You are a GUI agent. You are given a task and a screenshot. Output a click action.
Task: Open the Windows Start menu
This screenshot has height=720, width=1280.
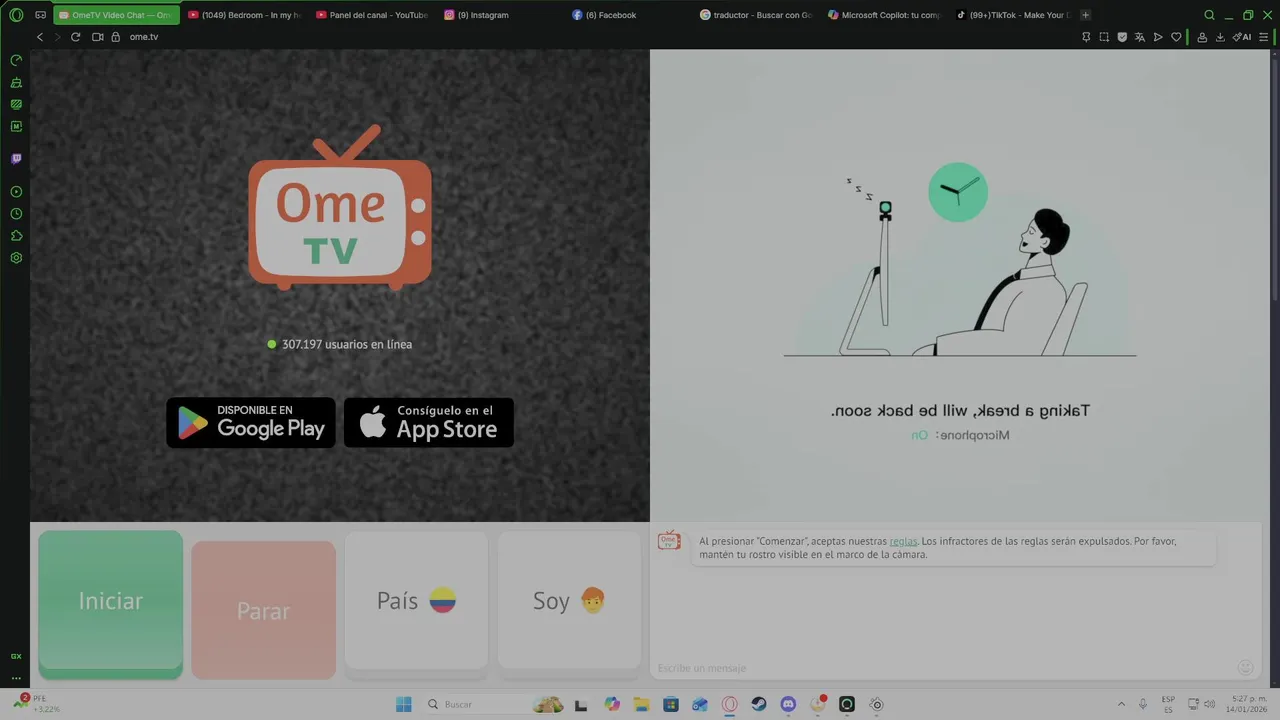coord(404,704)
